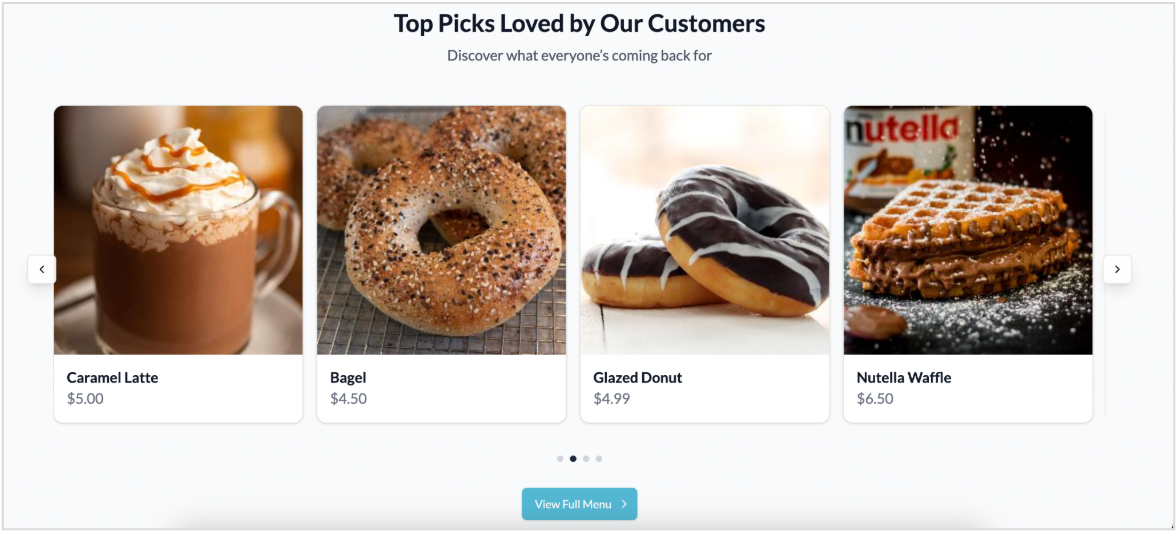
Task: Select the active second pagination dot
Action: [573, 459]
